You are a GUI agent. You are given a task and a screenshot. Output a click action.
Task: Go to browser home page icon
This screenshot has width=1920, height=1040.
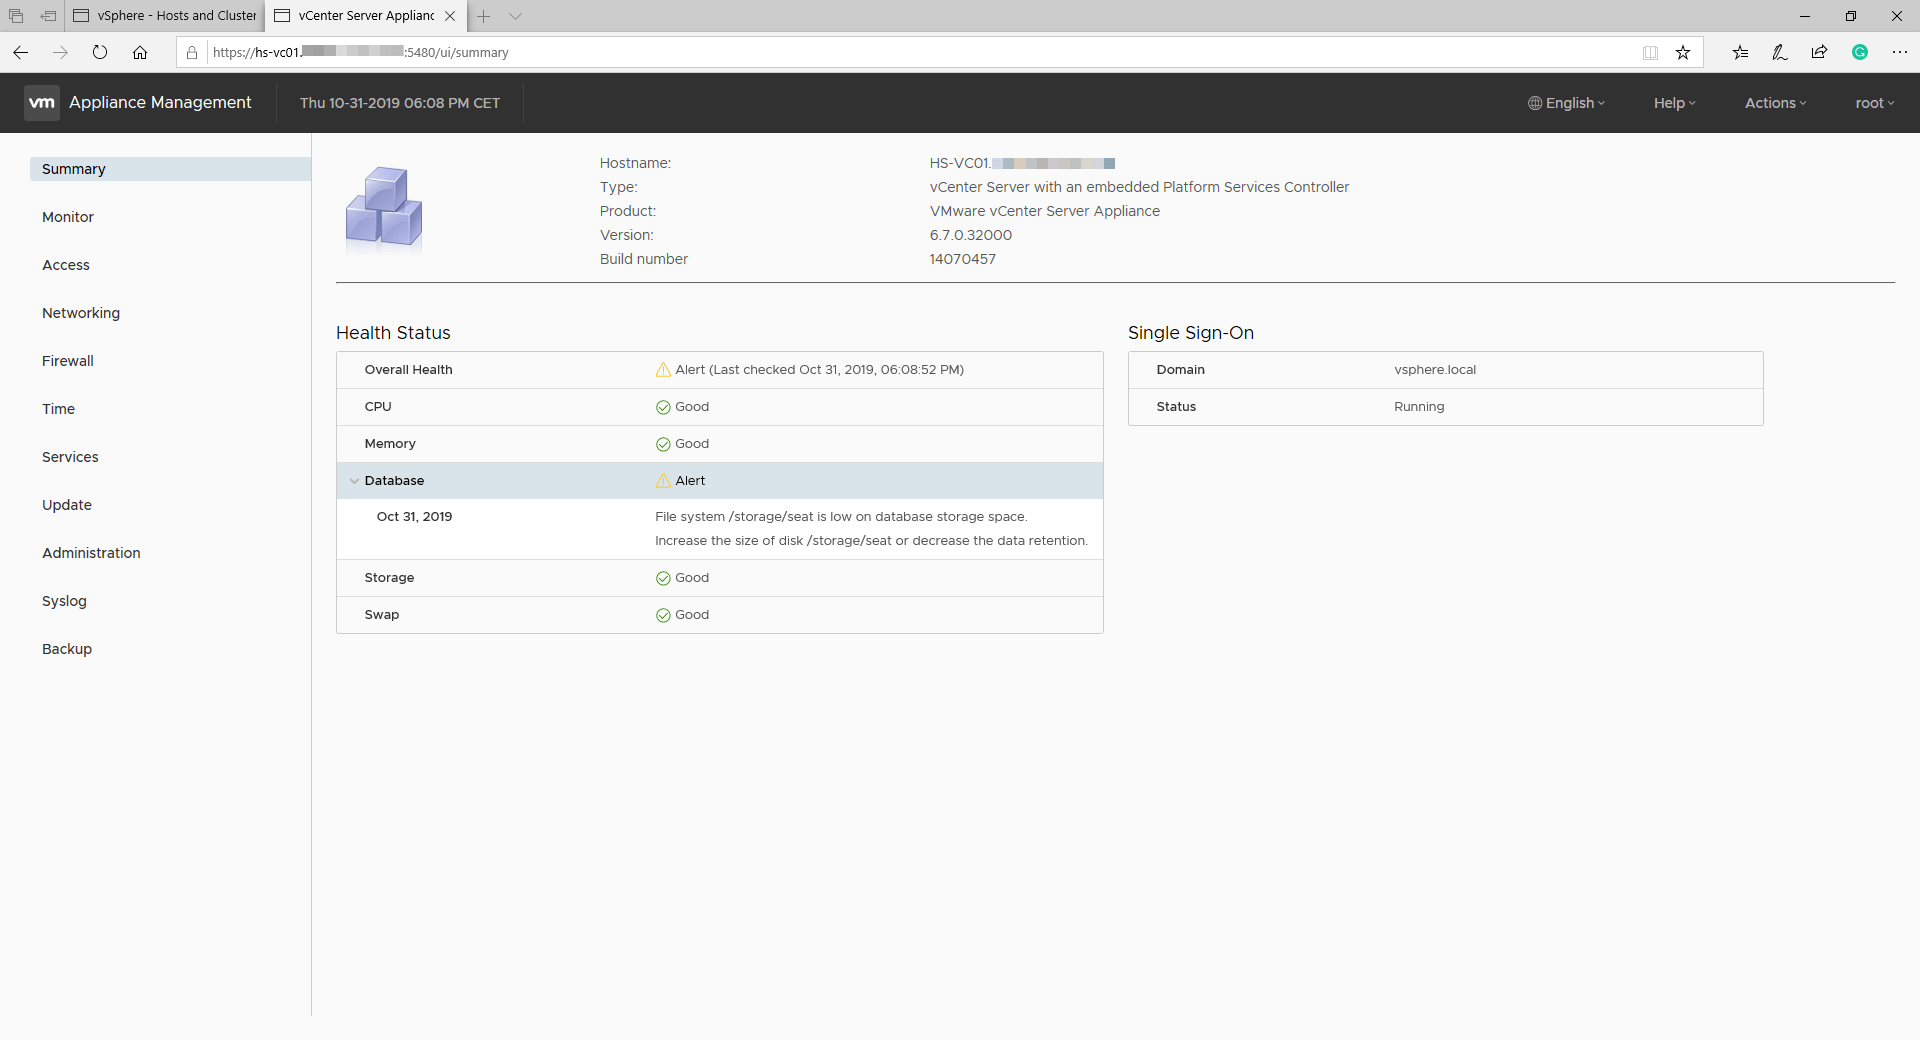point(140,52)
